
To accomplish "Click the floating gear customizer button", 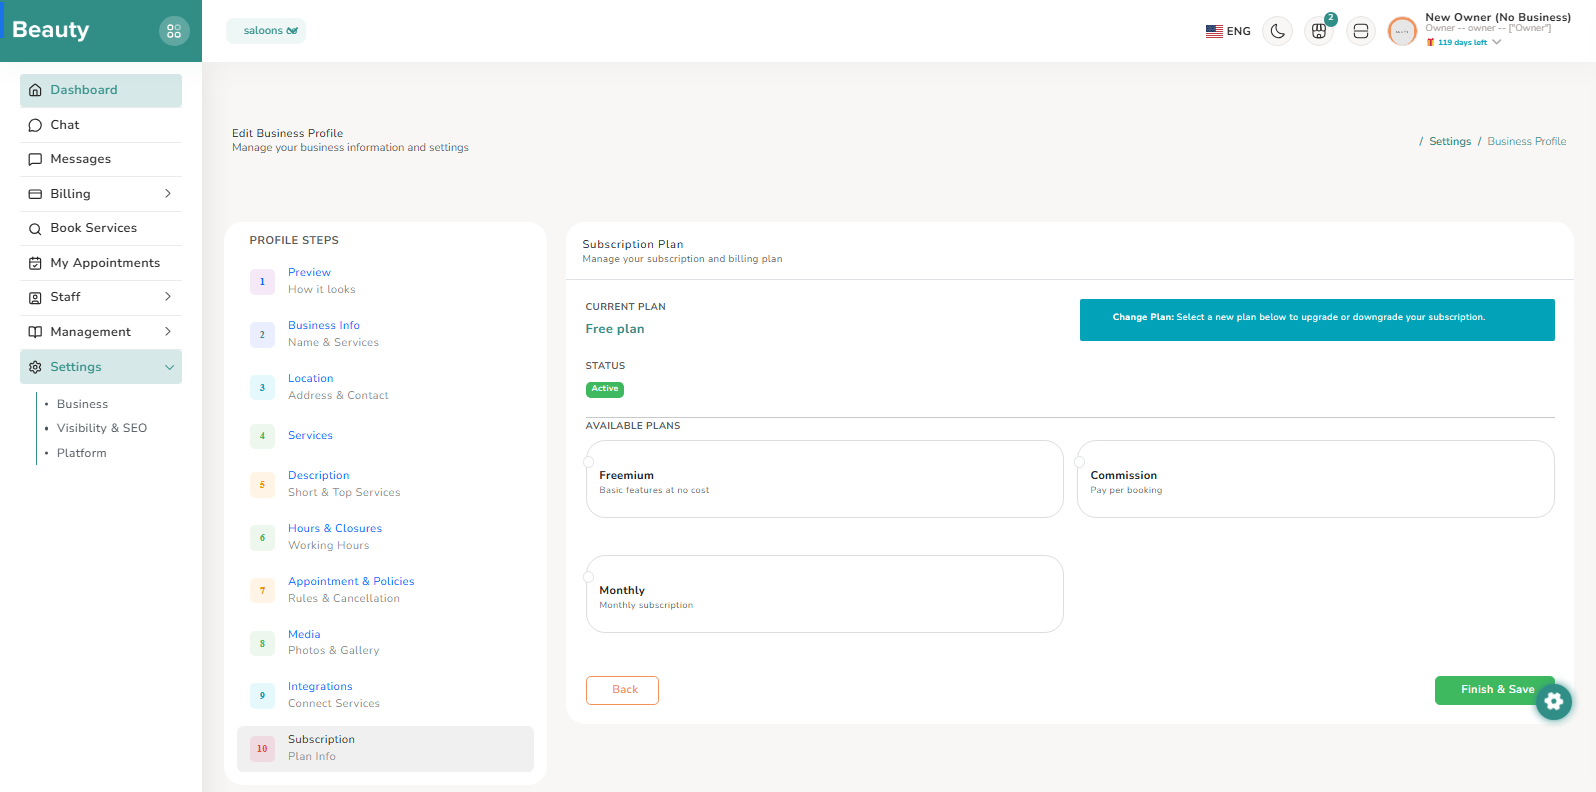I will coord(1553,701).
